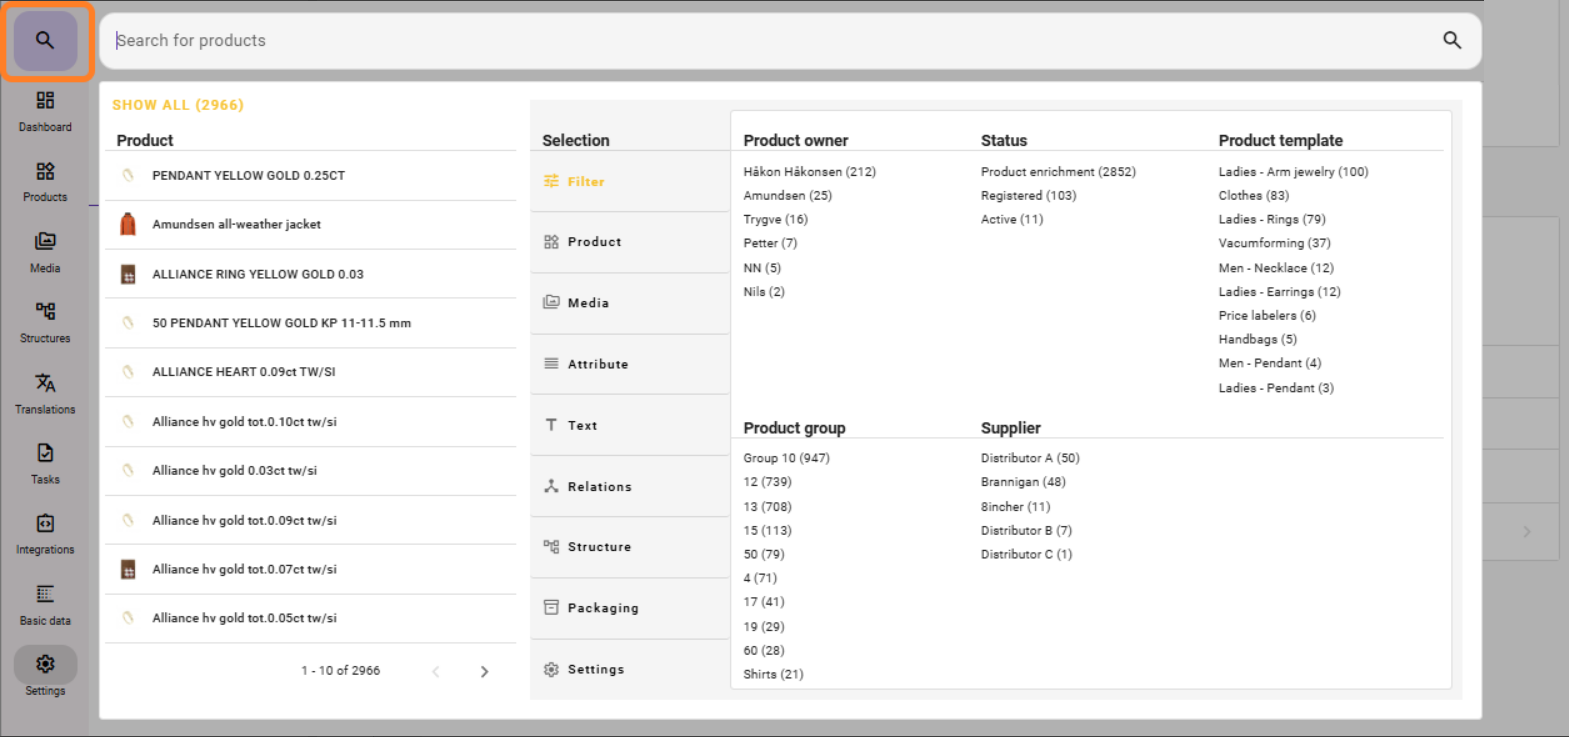Filter by product owner Håkon Håkonsen

pyautogui.click(x=809, y=172)
